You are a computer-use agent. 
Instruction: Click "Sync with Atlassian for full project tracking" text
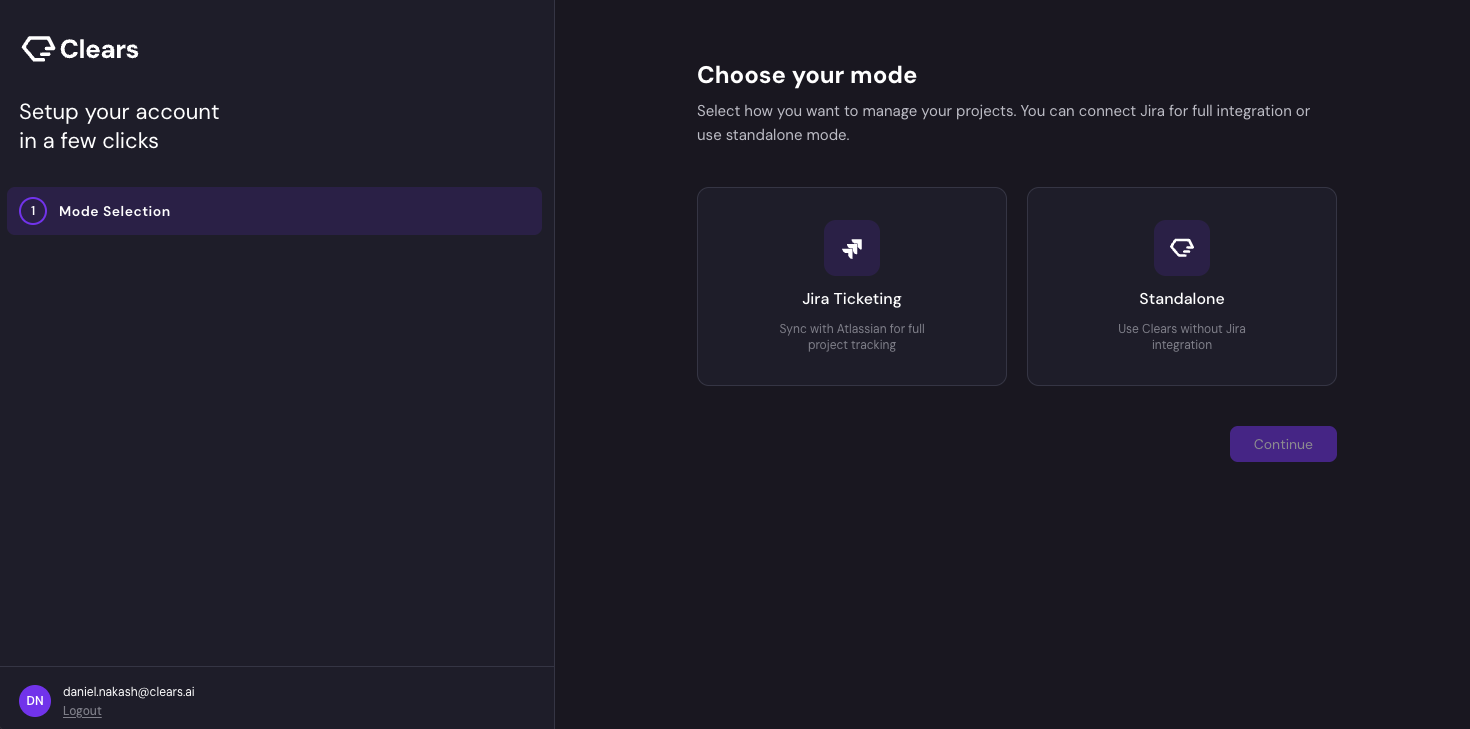(852, 337)
